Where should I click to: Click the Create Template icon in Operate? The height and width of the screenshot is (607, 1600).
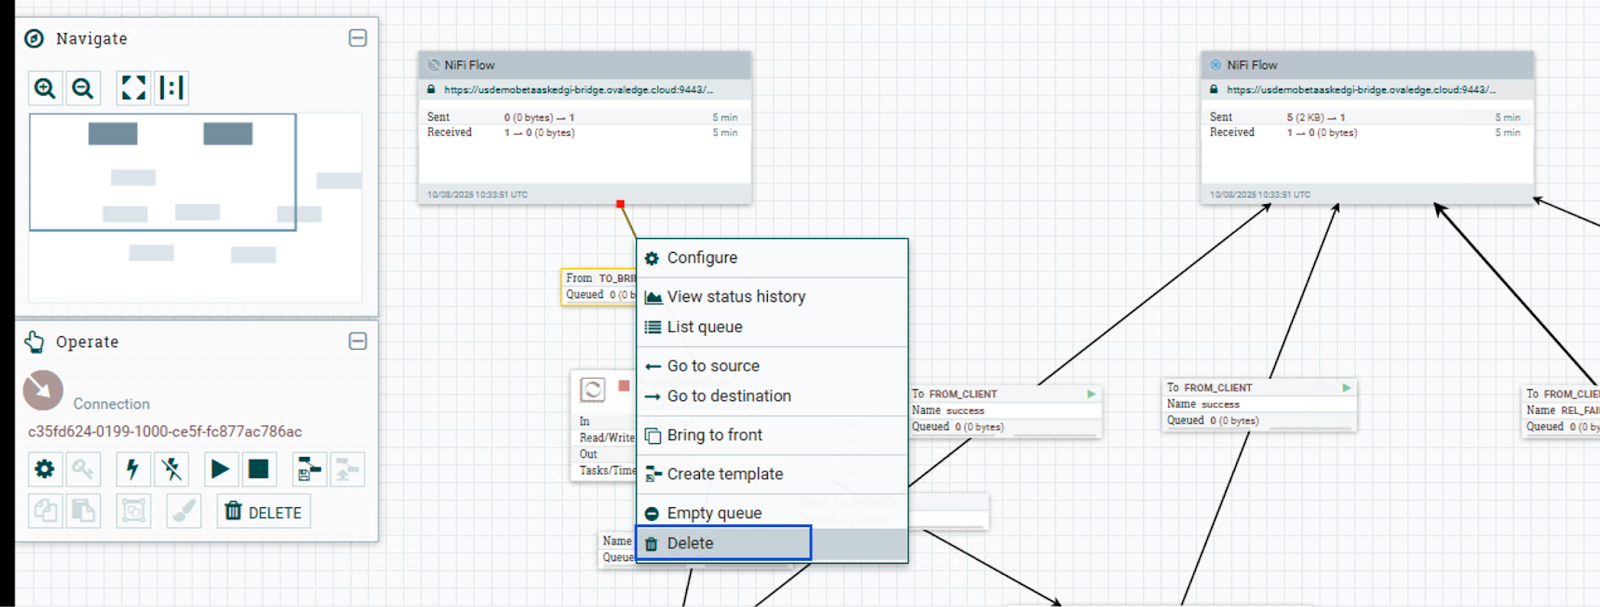click(309, 469)
